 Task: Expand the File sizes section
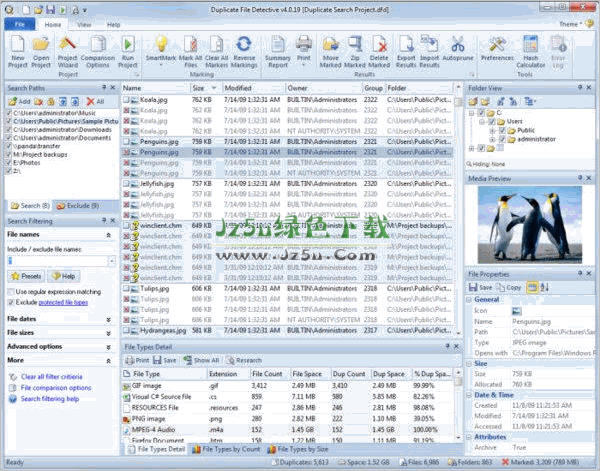coord(109,333)
